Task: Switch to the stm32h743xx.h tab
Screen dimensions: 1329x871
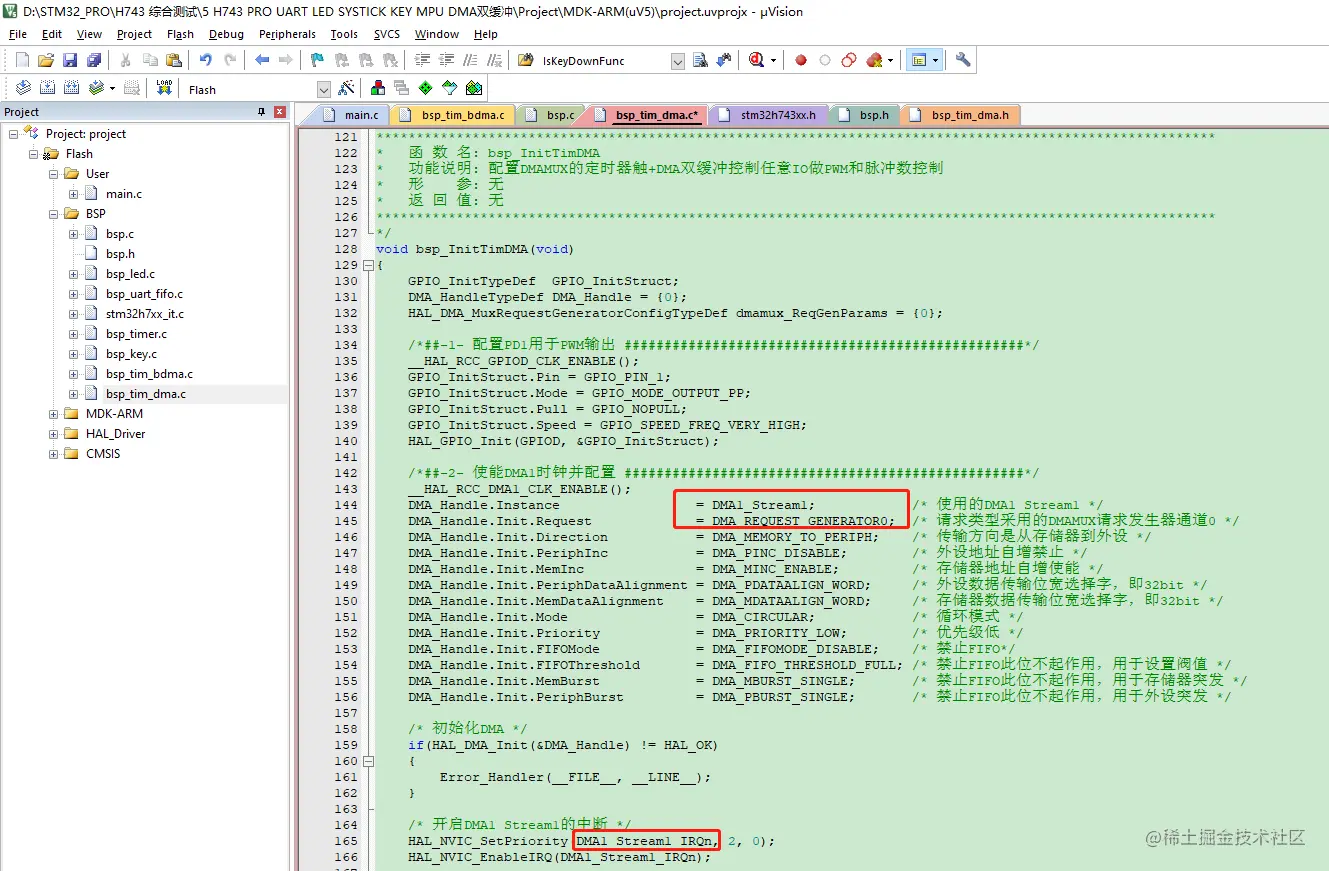Action: (768, 115)
